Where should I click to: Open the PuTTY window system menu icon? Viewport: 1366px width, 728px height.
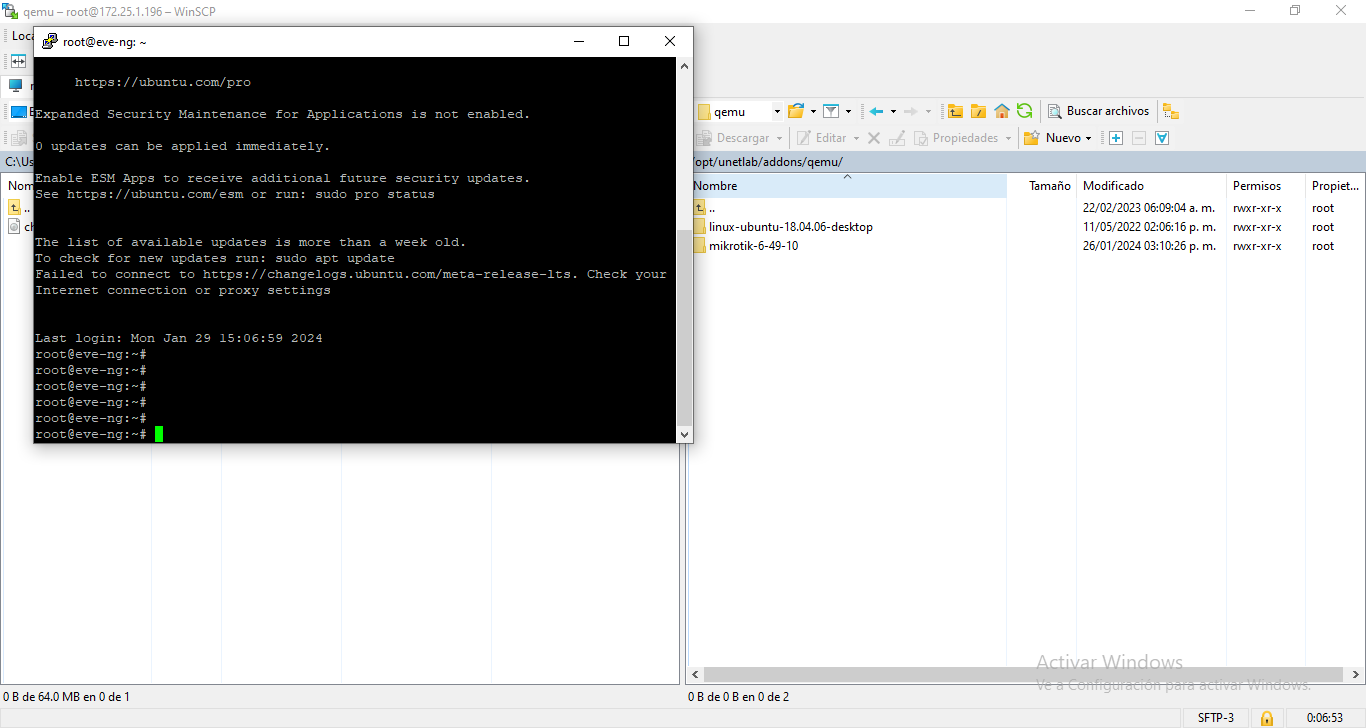click(49, 41)
